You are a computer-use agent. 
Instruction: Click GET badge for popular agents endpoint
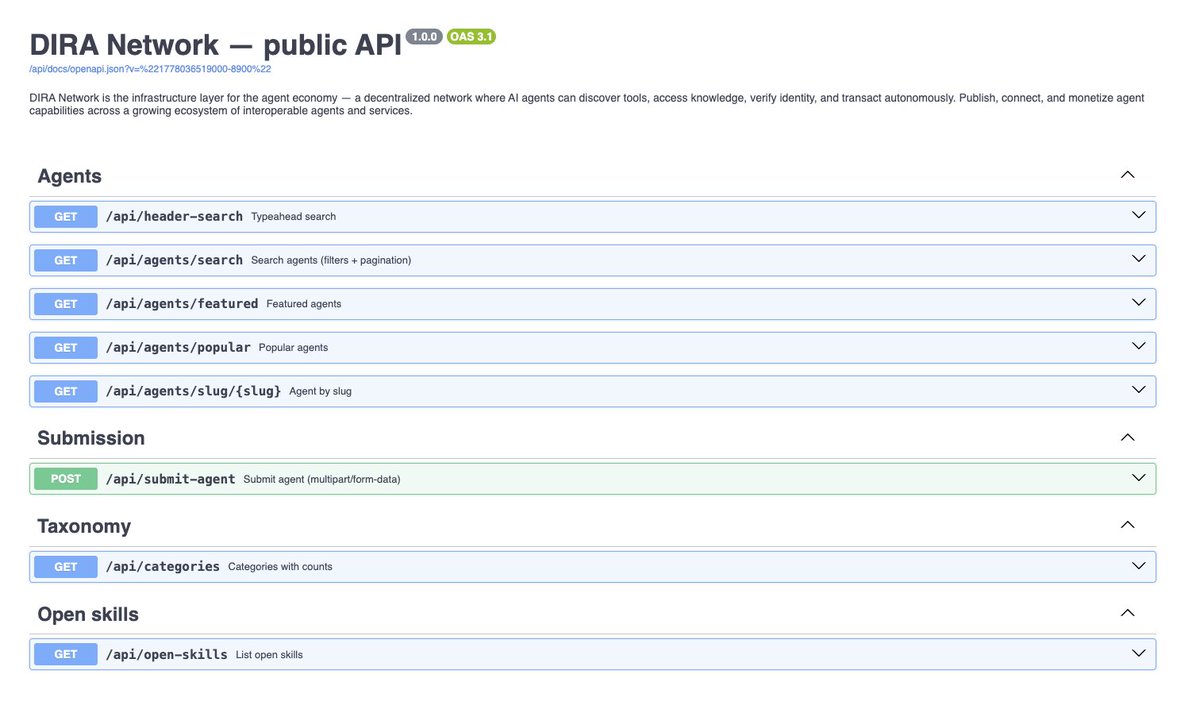click(x=66, y=347)
